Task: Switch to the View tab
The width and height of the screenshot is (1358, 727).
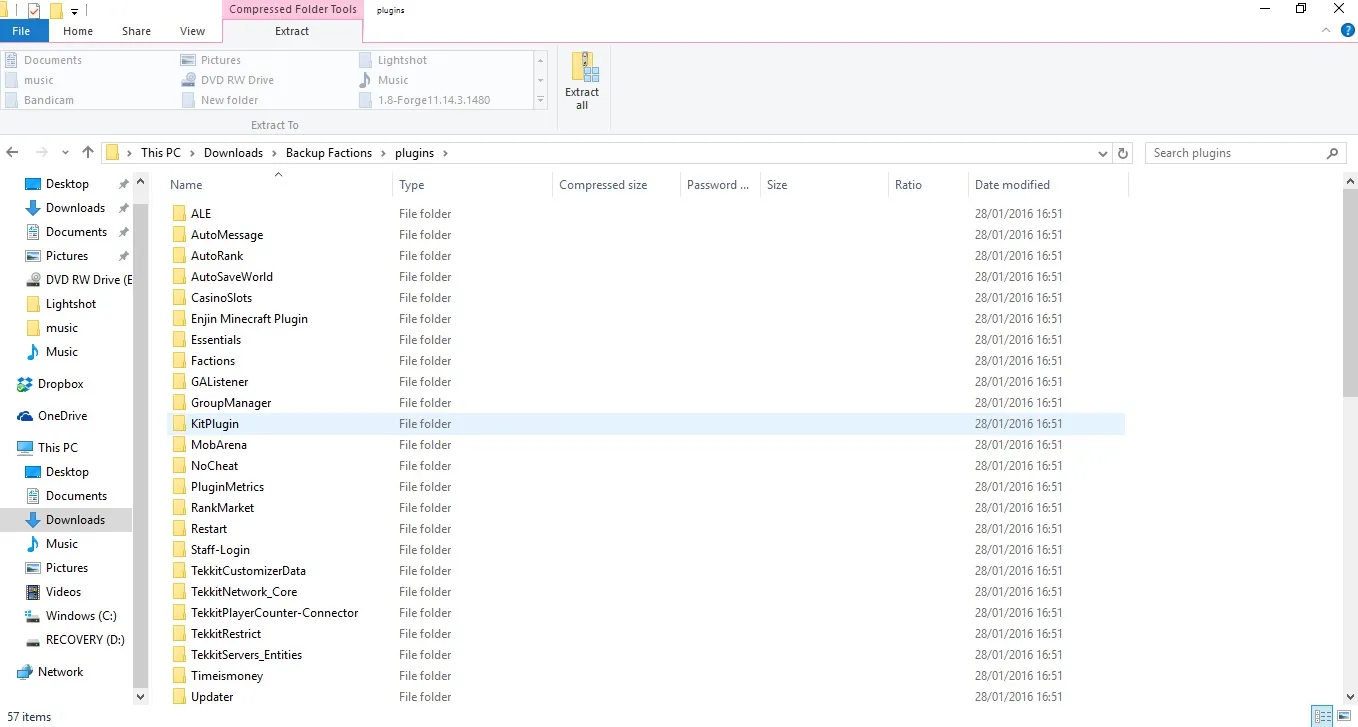Action: click(192, 31)
